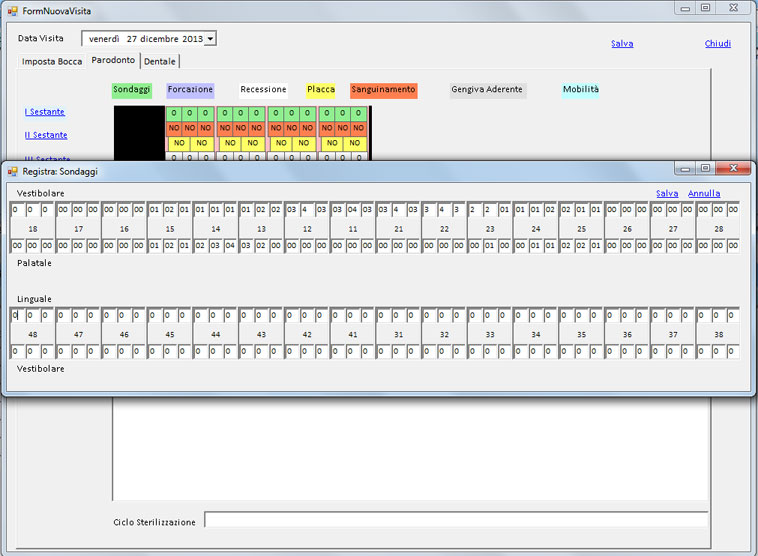The image size is (758, 556).
Task: Click Salva link in FormNuovaVisita window
Action: tap(622, 44)
